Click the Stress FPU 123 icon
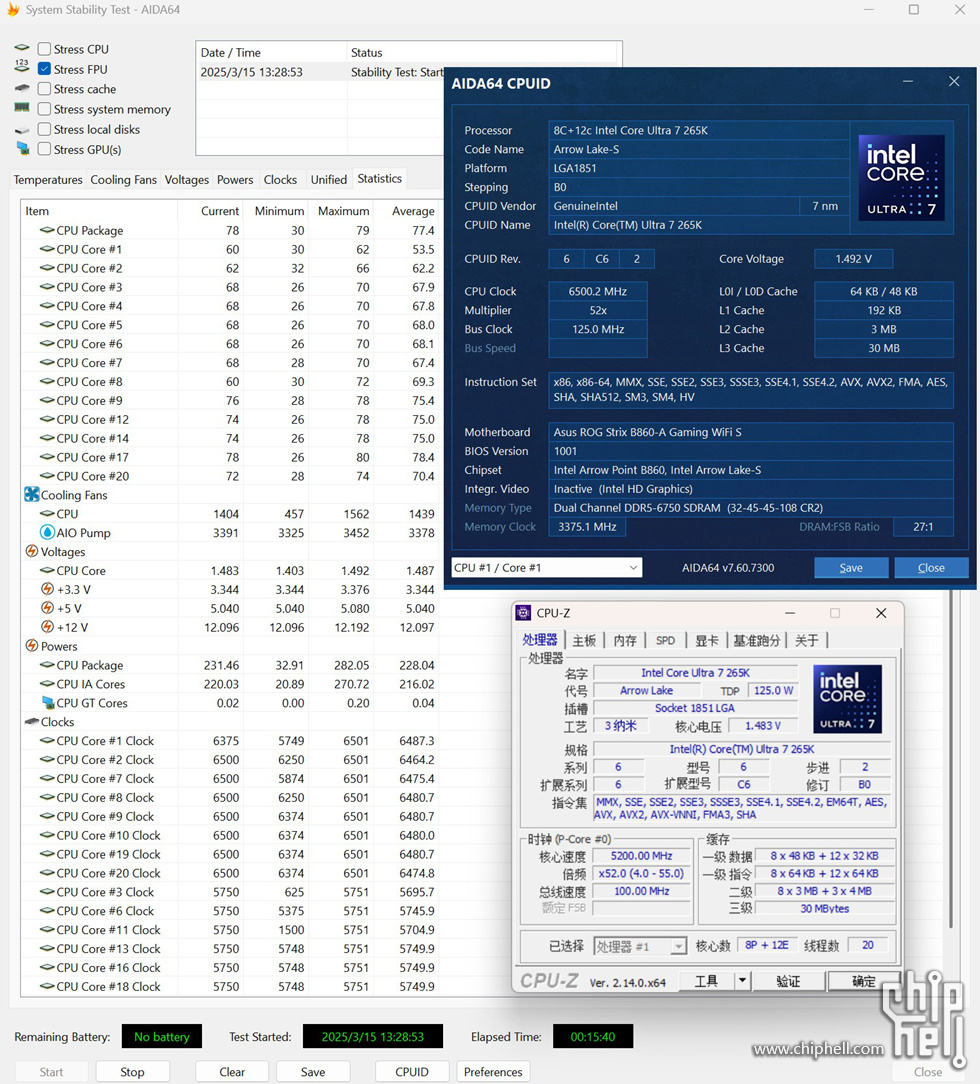This screenshot has width=980, height=1084. pyautogui.click(x=22, y=66)
